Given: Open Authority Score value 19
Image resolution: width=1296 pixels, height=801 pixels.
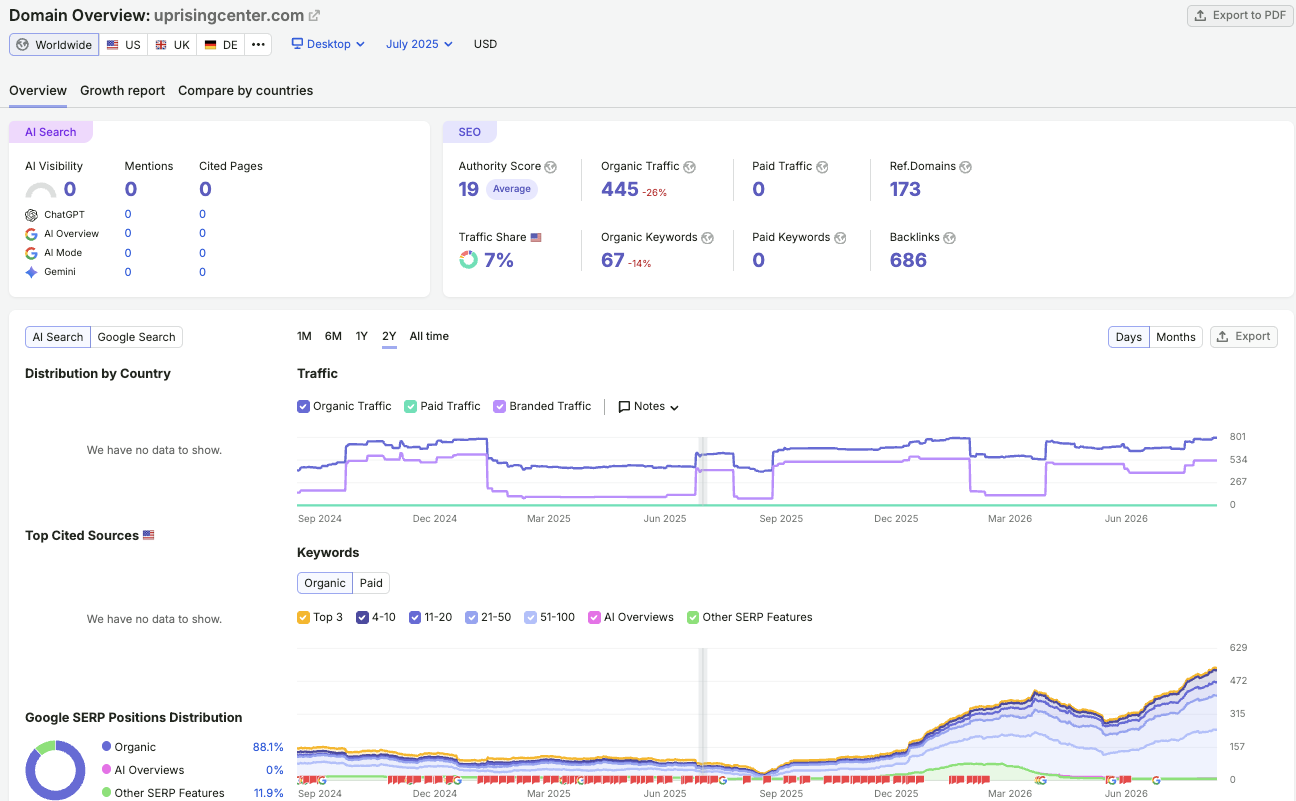Looking at the screenshot, I should click(x=469, y=189).
